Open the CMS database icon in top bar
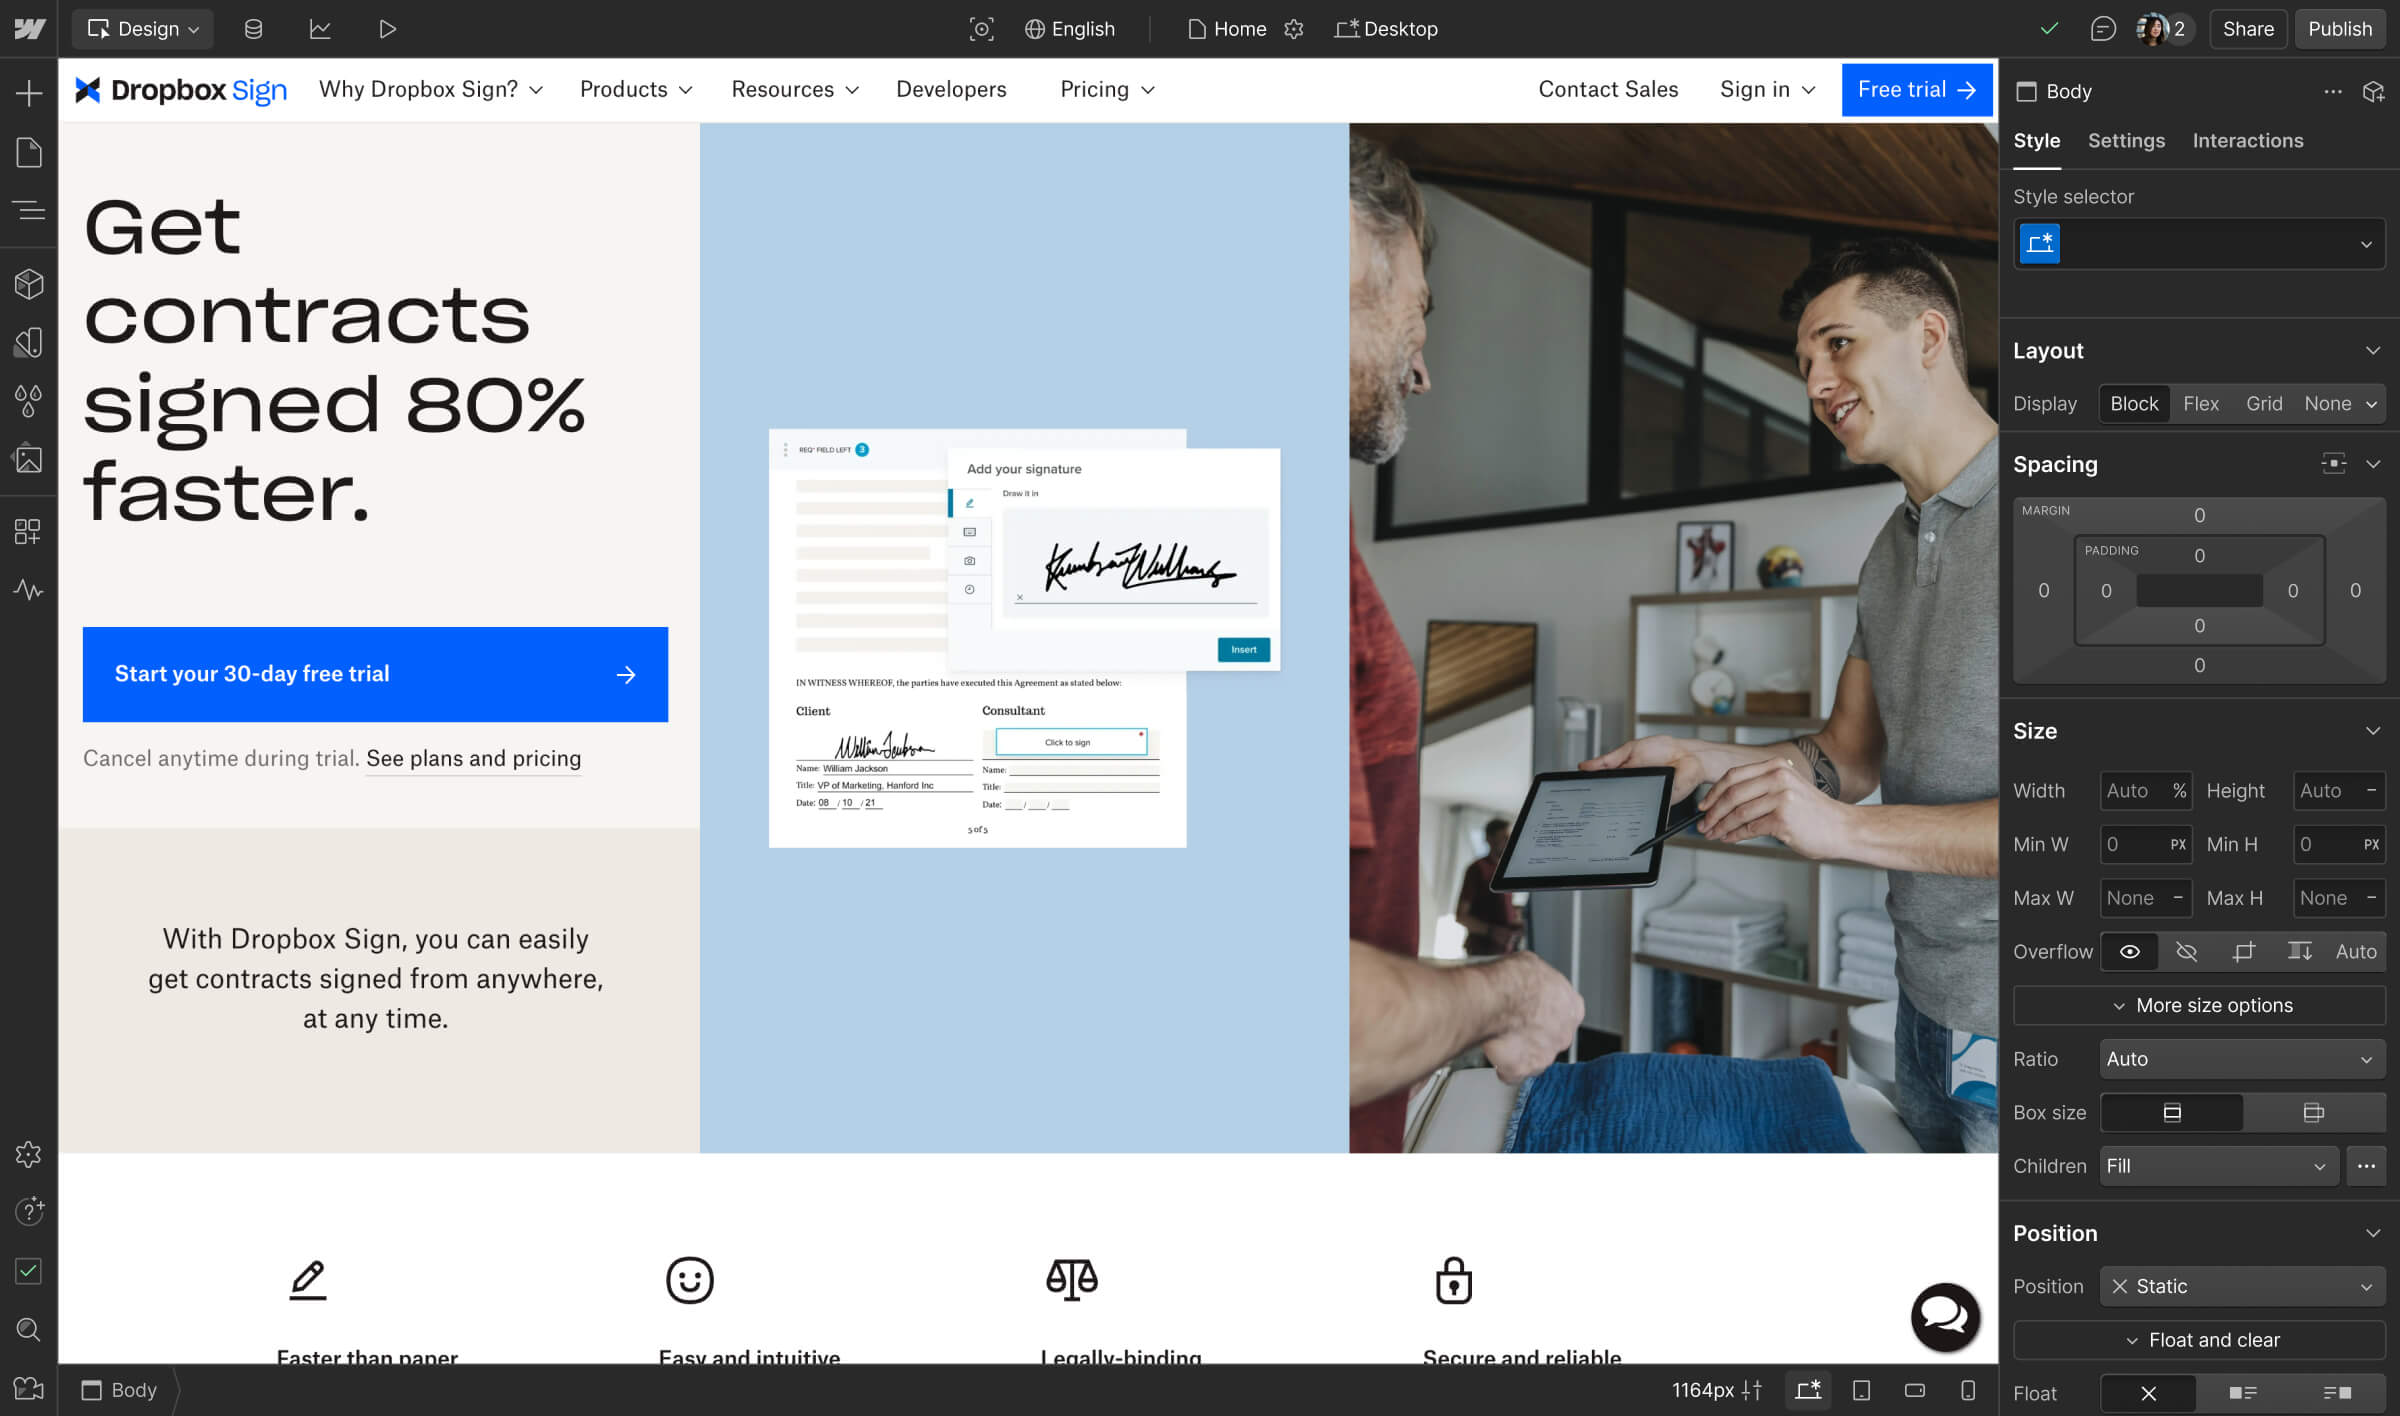The image size is (2400, 1416). tap(253, 29)
